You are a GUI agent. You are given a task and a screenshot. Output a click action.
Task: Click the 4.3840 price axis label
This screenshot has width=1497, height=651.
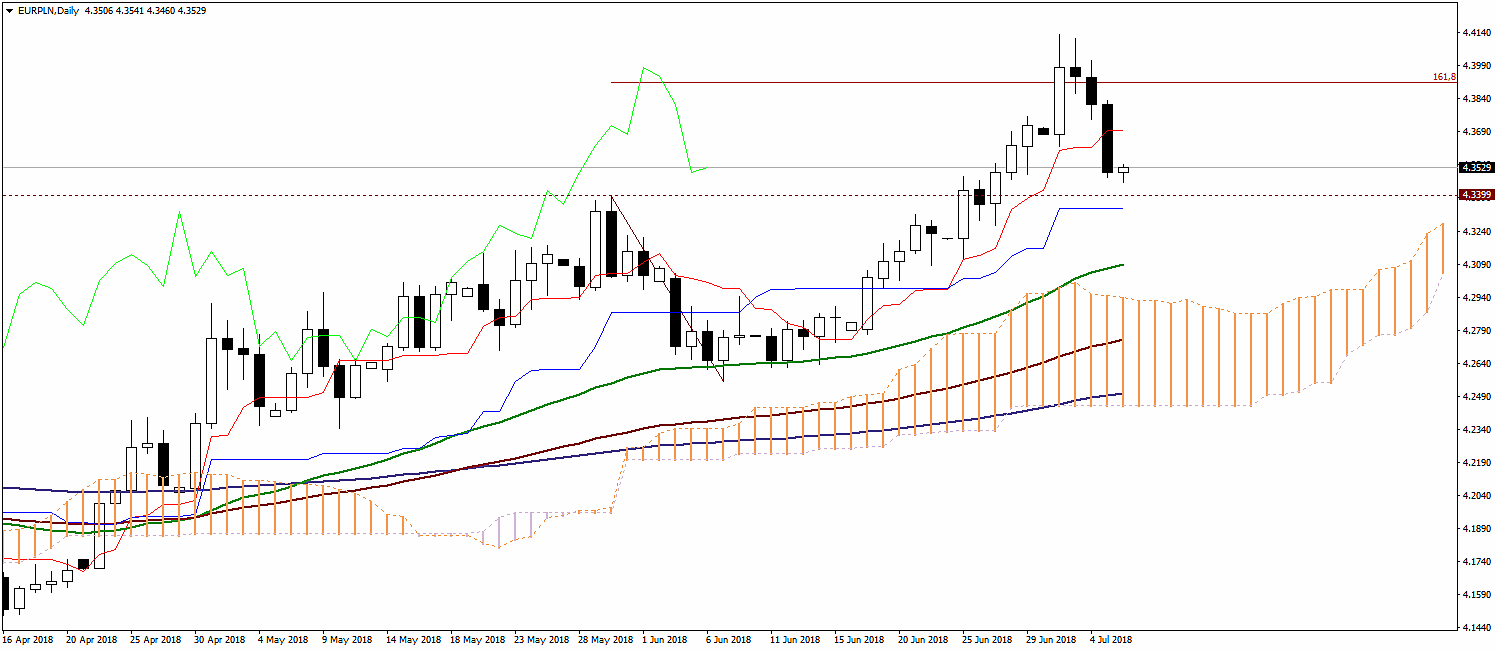click(x=1475, y=99)
